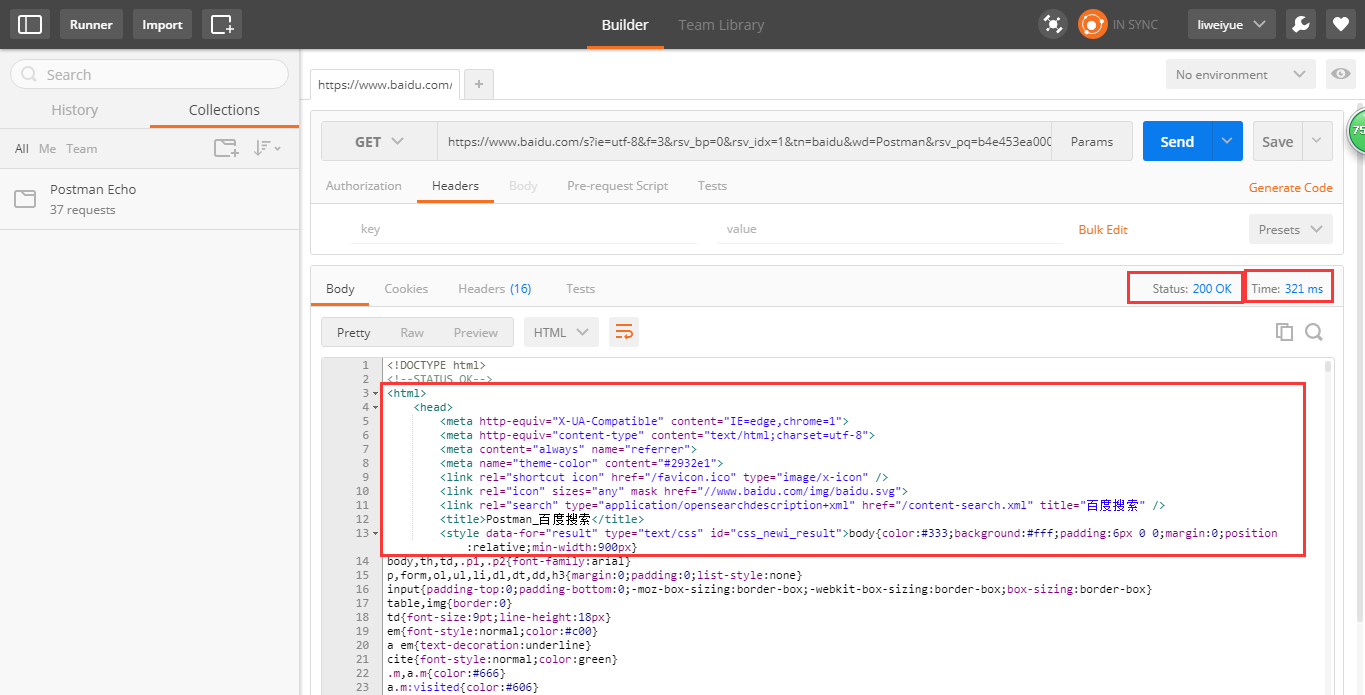Search the response with magnifier icon

point(1314,332)
